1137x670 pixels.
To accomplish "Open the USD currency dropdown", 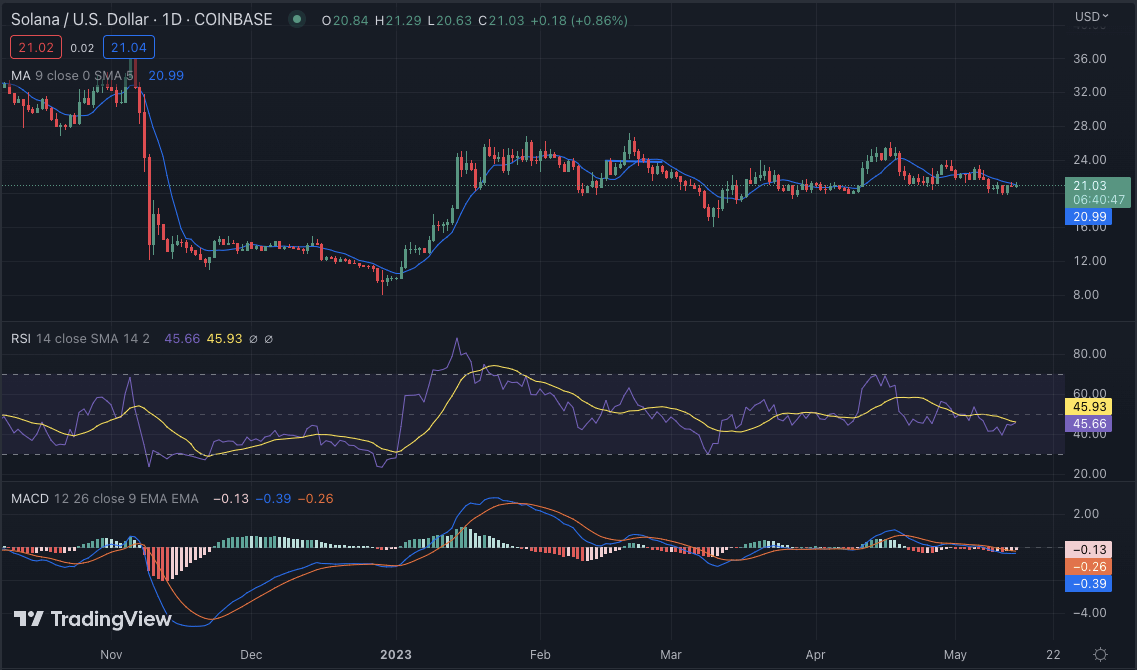I will pos(1091,16).
